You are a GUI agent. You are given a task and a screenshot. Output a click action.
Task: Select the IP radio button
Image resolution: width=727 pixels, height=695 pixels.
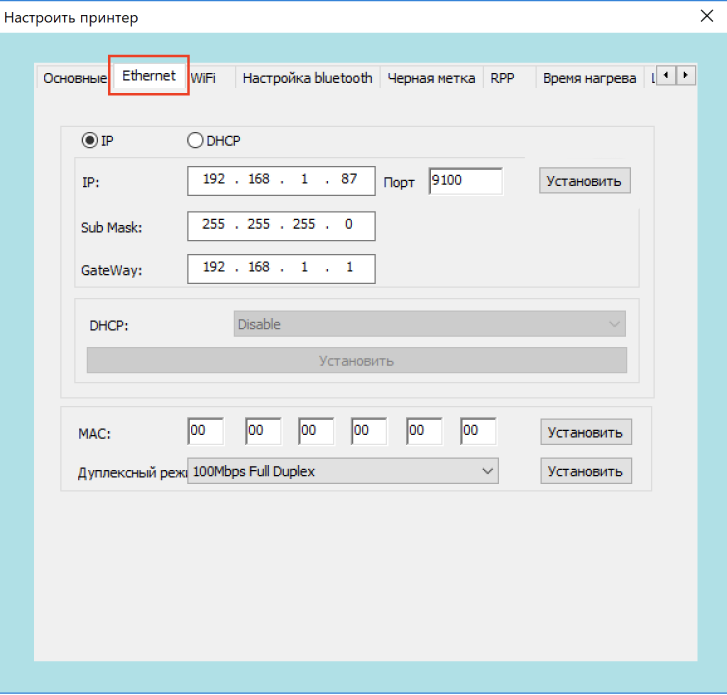(90, 141)
